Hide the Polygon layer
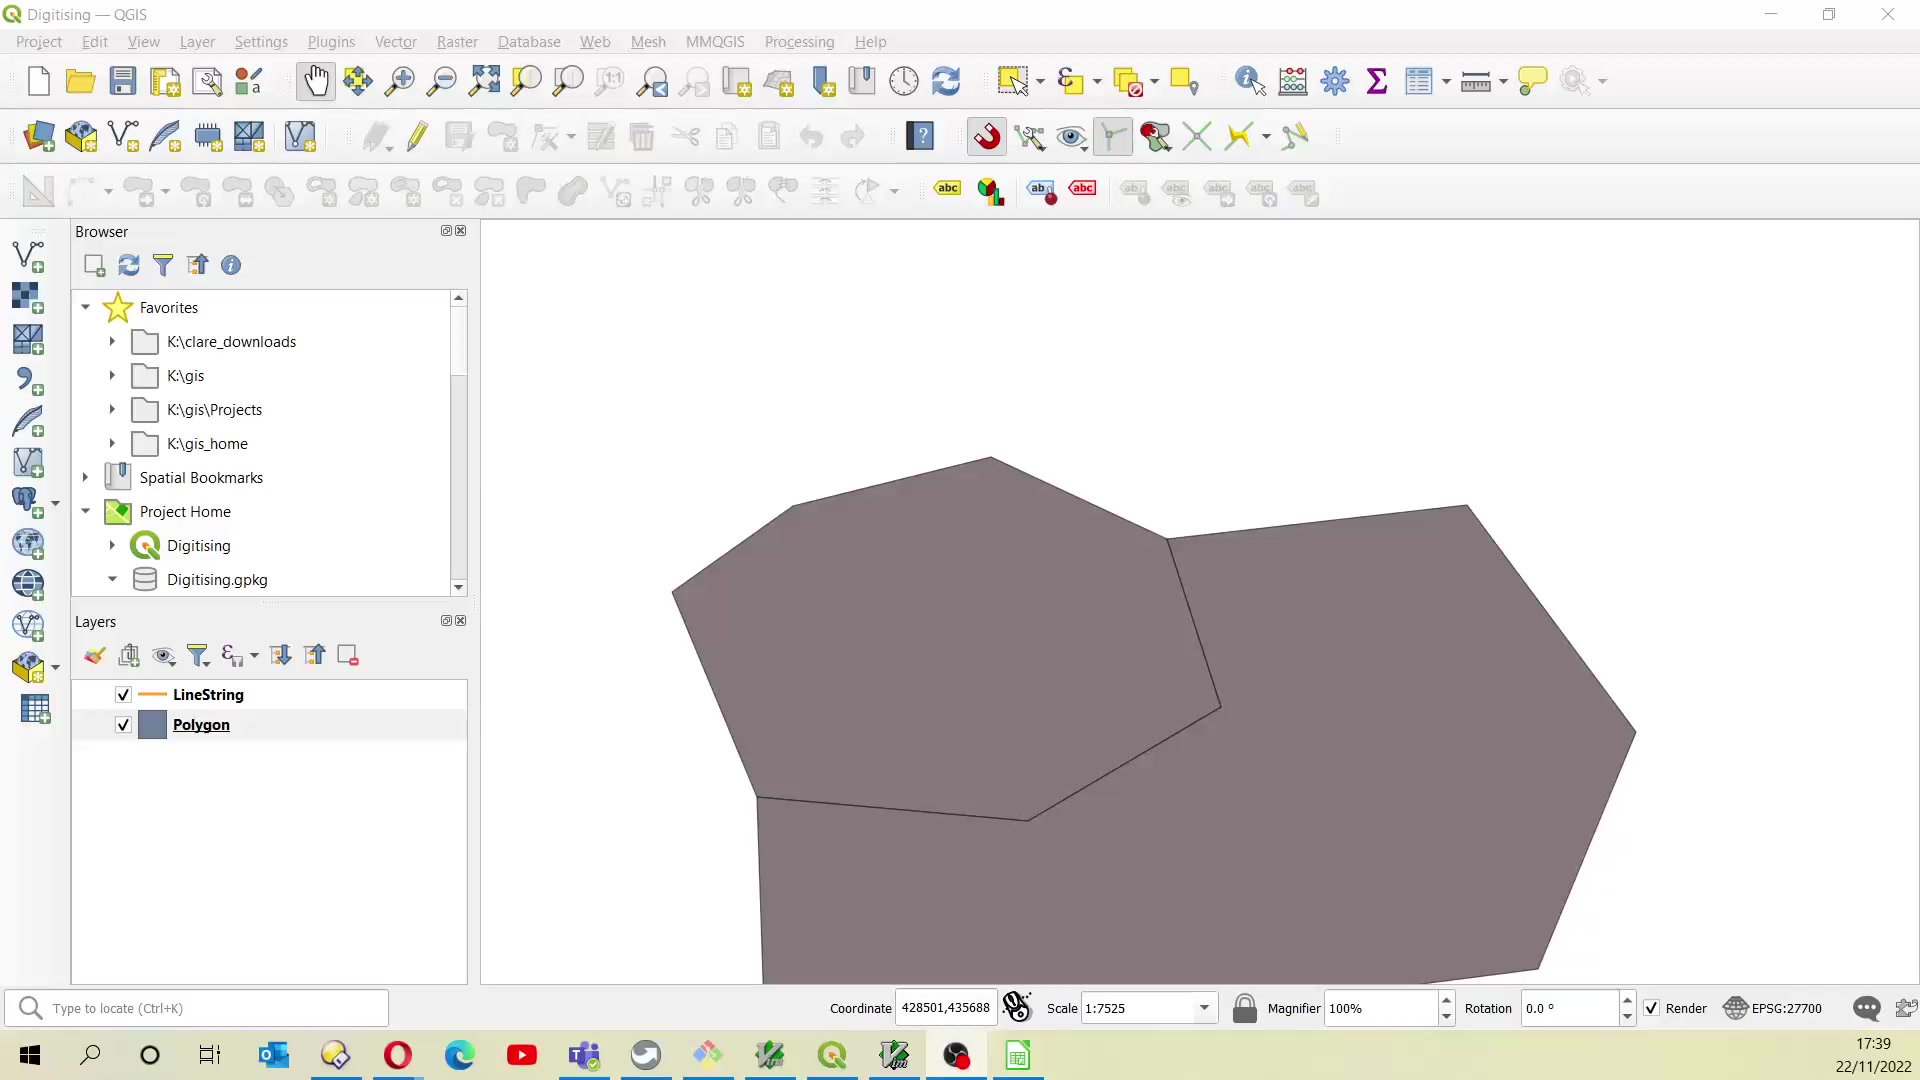Screen dimensions: 1920x1080 point(122,725)
